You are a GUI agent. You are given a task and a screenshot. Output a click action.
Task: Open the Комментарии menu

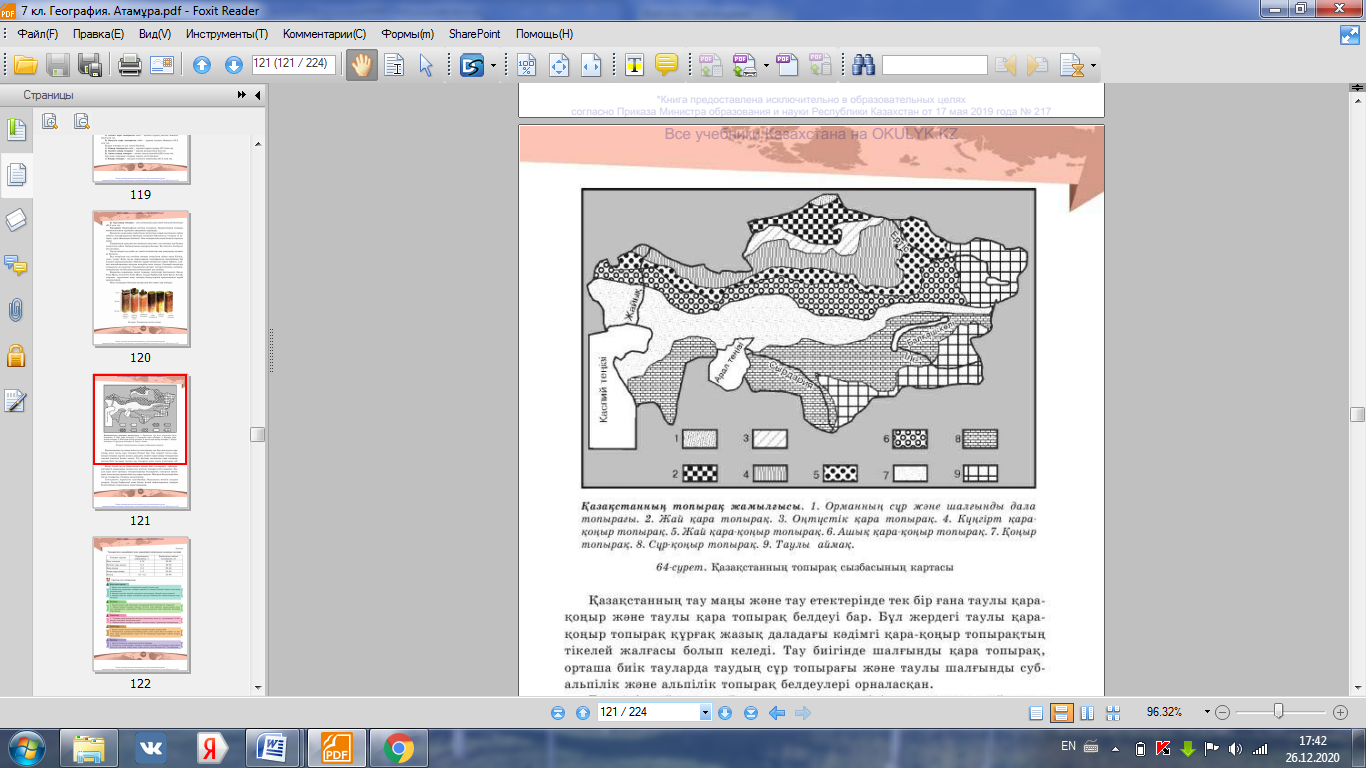pyautogui.click(x=325, y=33)
